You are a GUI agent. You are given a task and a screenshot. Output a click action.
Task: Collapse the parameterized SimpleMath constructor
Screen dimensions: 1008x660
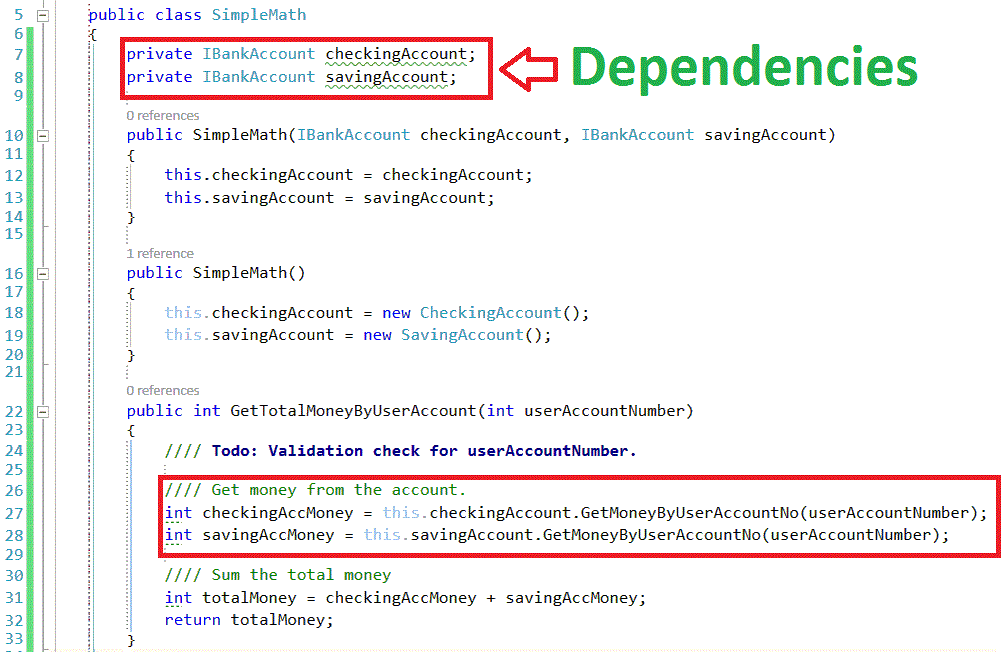(41, 134)
